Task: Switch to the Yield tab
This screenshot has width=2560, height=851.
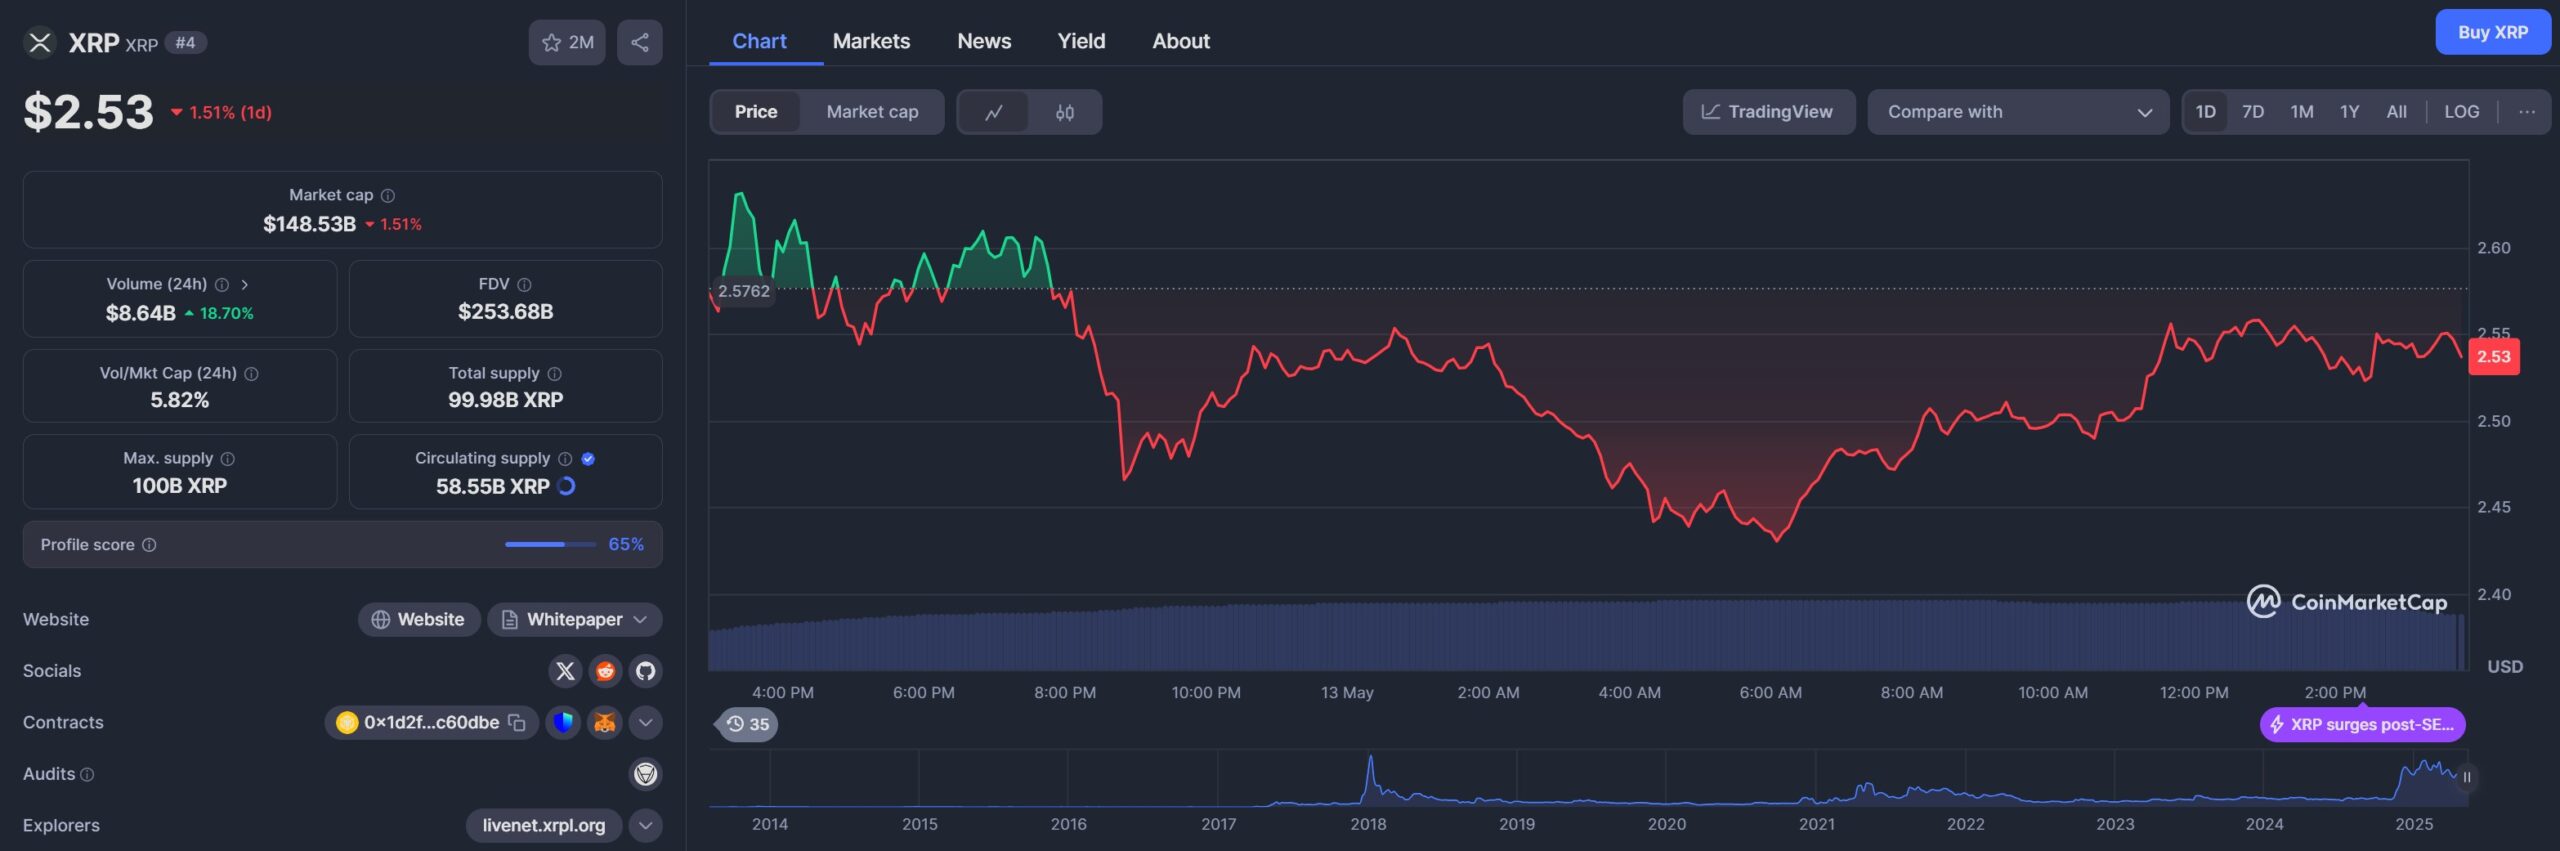Action: click(1081, 41)
